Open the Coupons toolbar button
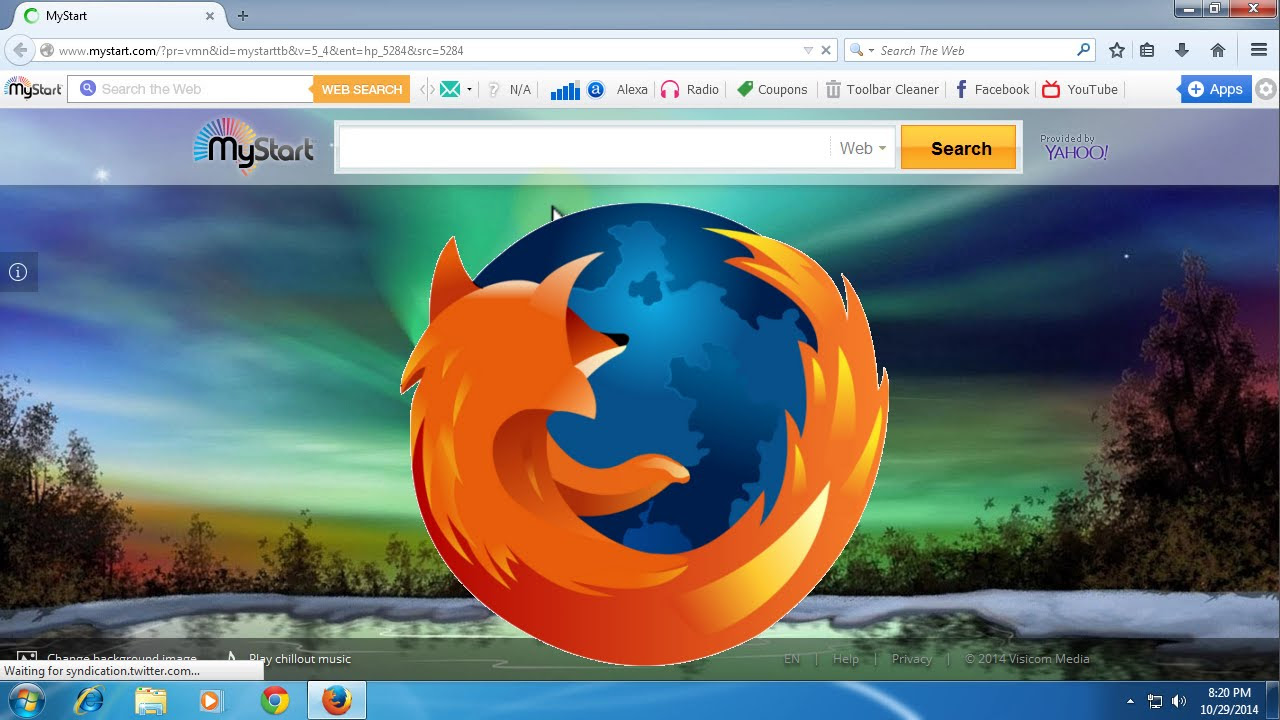The height and width of the screenshot is (720, 1280). (772, 89)
